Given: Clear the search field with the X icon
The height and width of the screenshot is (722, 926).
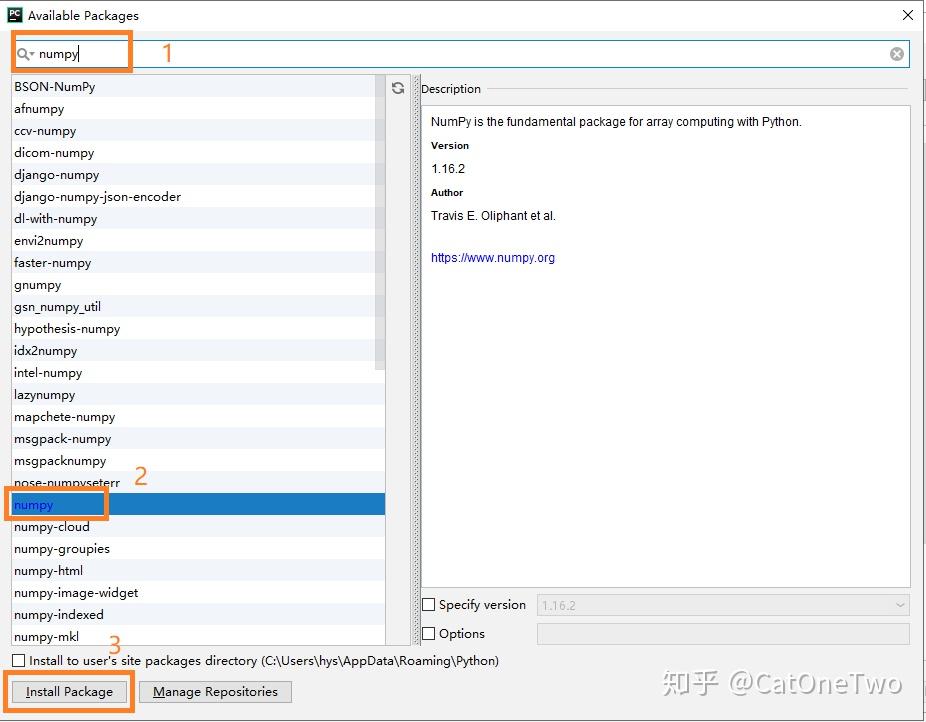Looking at the screenshot, I should click(896, 54).
